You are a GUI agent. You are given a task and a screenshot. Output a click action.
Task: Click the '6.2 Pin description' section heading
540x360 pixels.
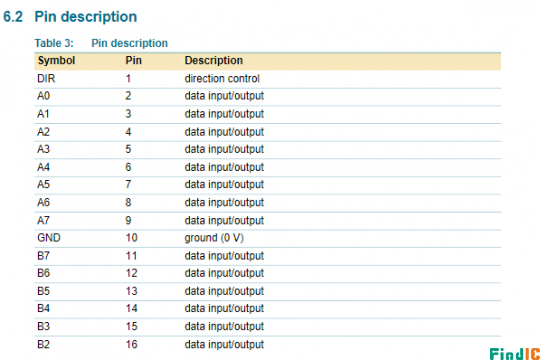click(70, 17)
